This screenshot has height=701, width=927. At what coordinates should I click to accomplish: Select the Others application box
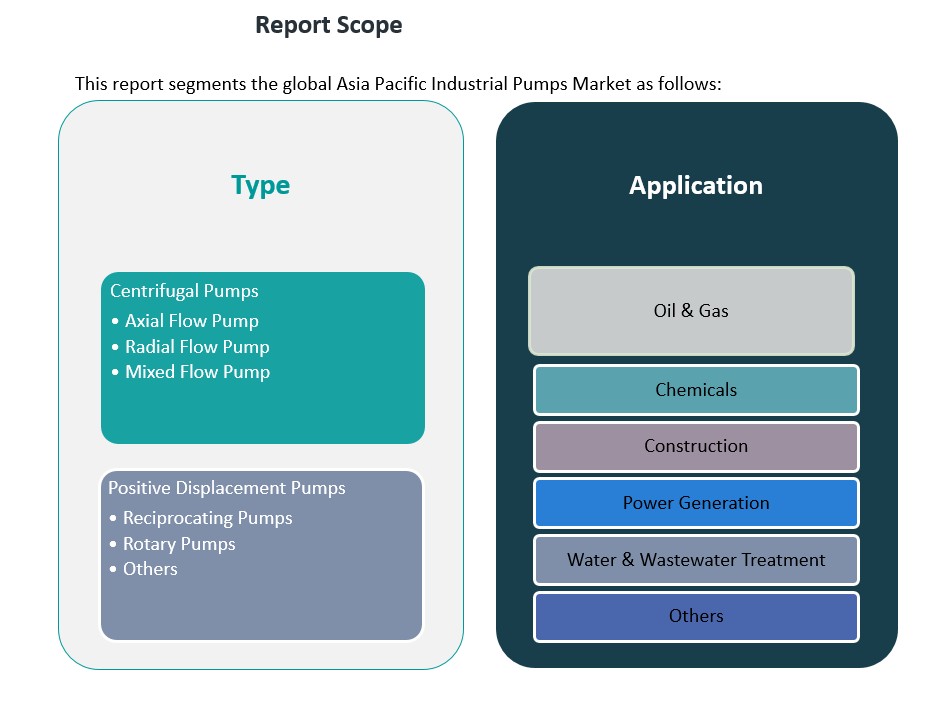696,616
